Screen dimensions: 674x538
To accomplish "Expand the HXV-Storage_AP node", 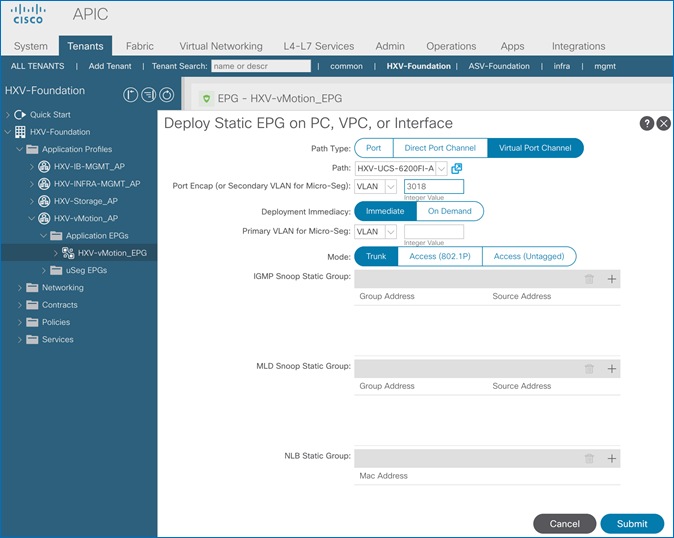I will click(x=32, y=201).
